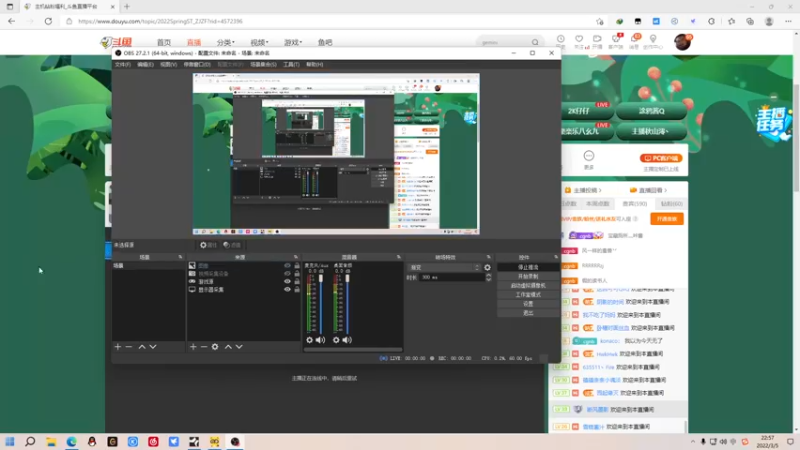This screenshot has height=450, width=800.
Task: Move the source up in the Sources panel
Action: click(228, 347)
